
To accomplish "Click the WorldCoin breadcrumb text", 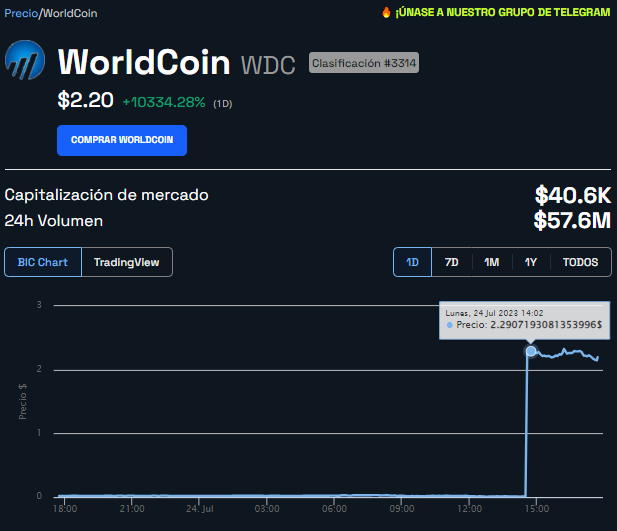I will (x=70, y=13).
